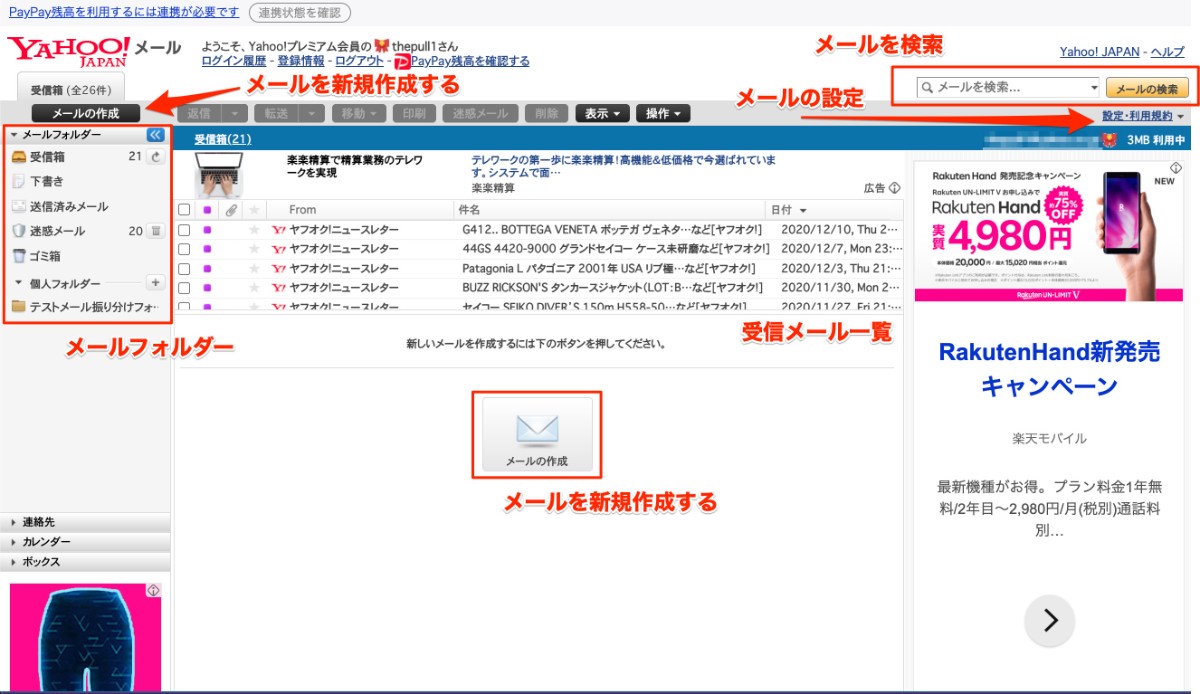Click the round next-arrow in the Rakuten ad
This screenshot has height=694, width=1200.
[1050, 620]
